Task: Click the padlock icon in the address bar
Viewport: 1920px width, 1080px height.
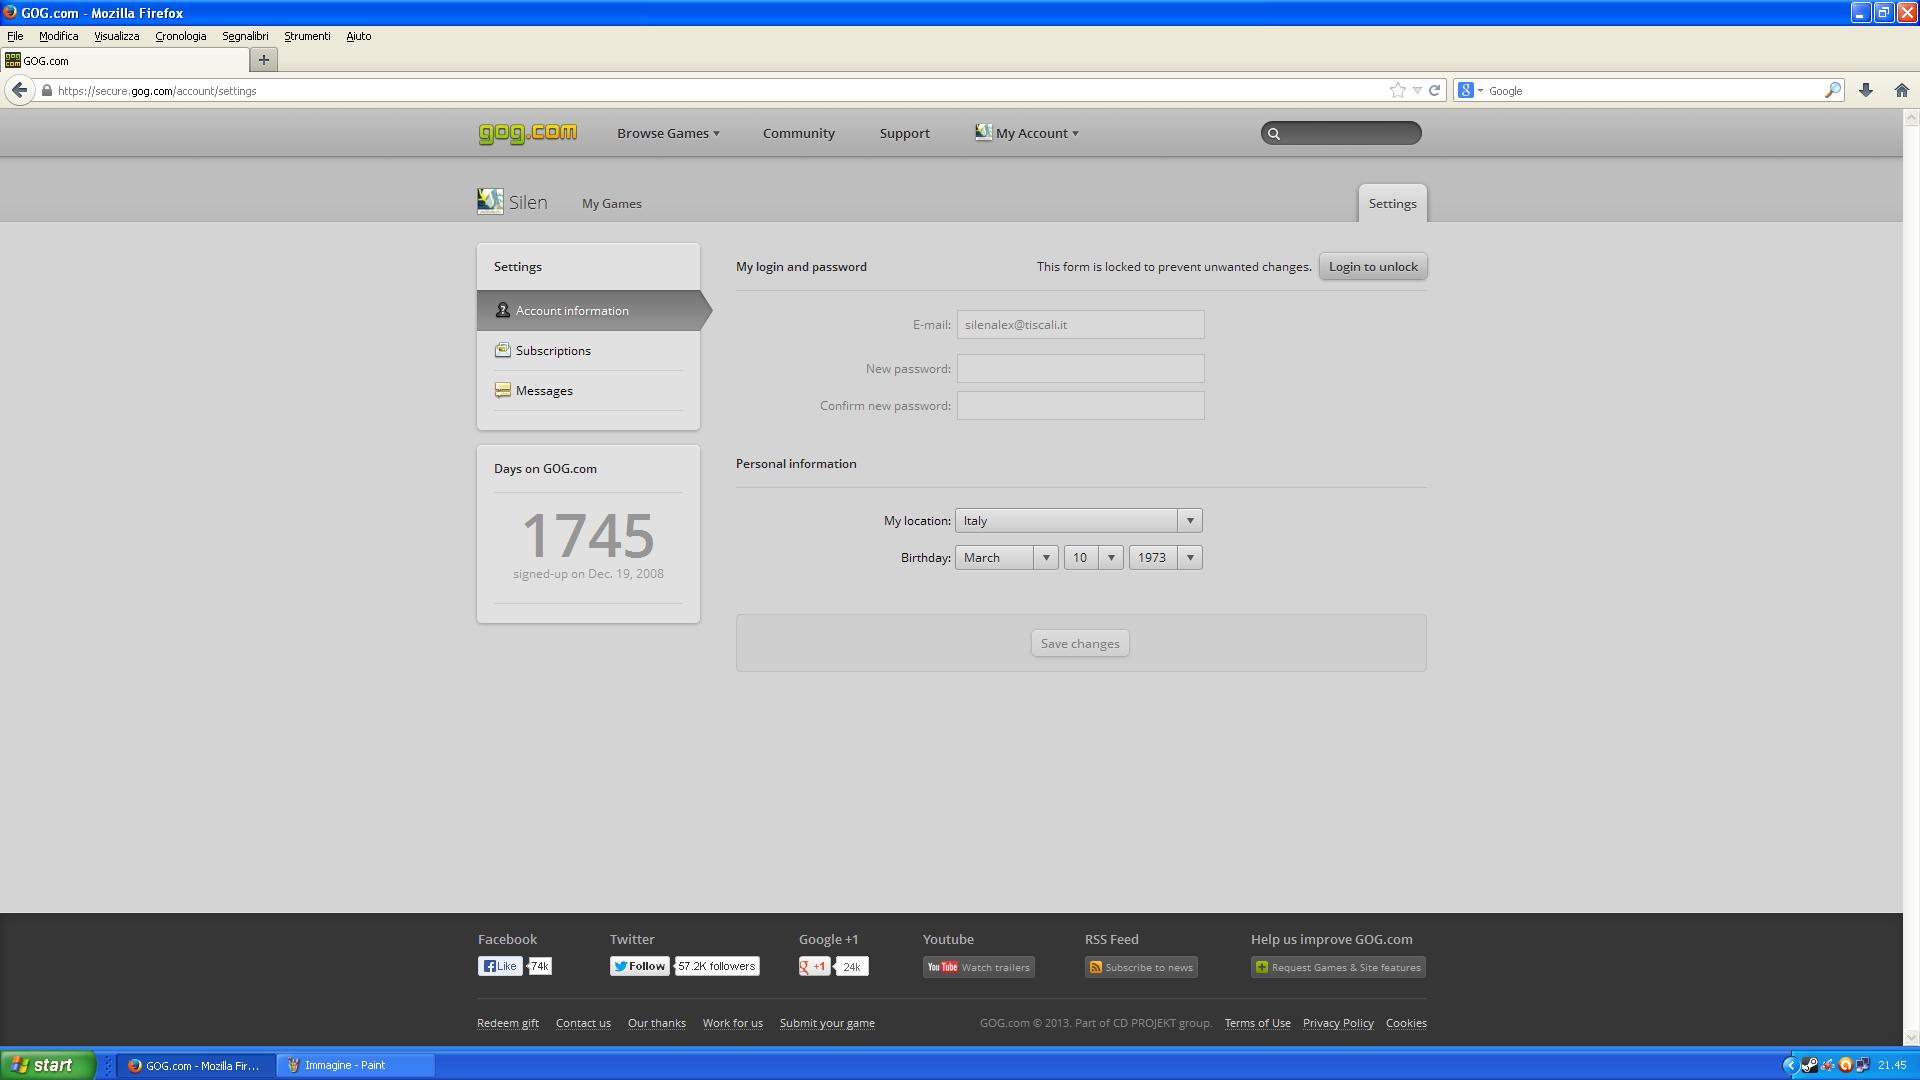Action: coord(47,90)
